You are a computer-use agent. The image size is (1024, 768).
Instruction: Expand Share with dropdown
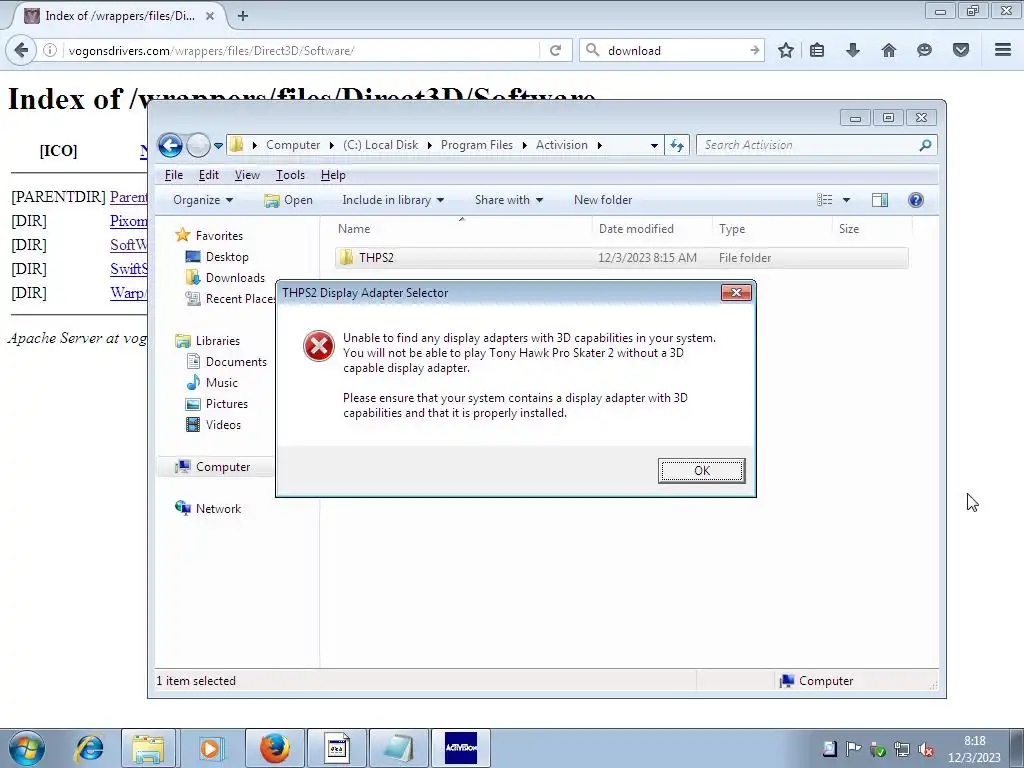point(509,200)
